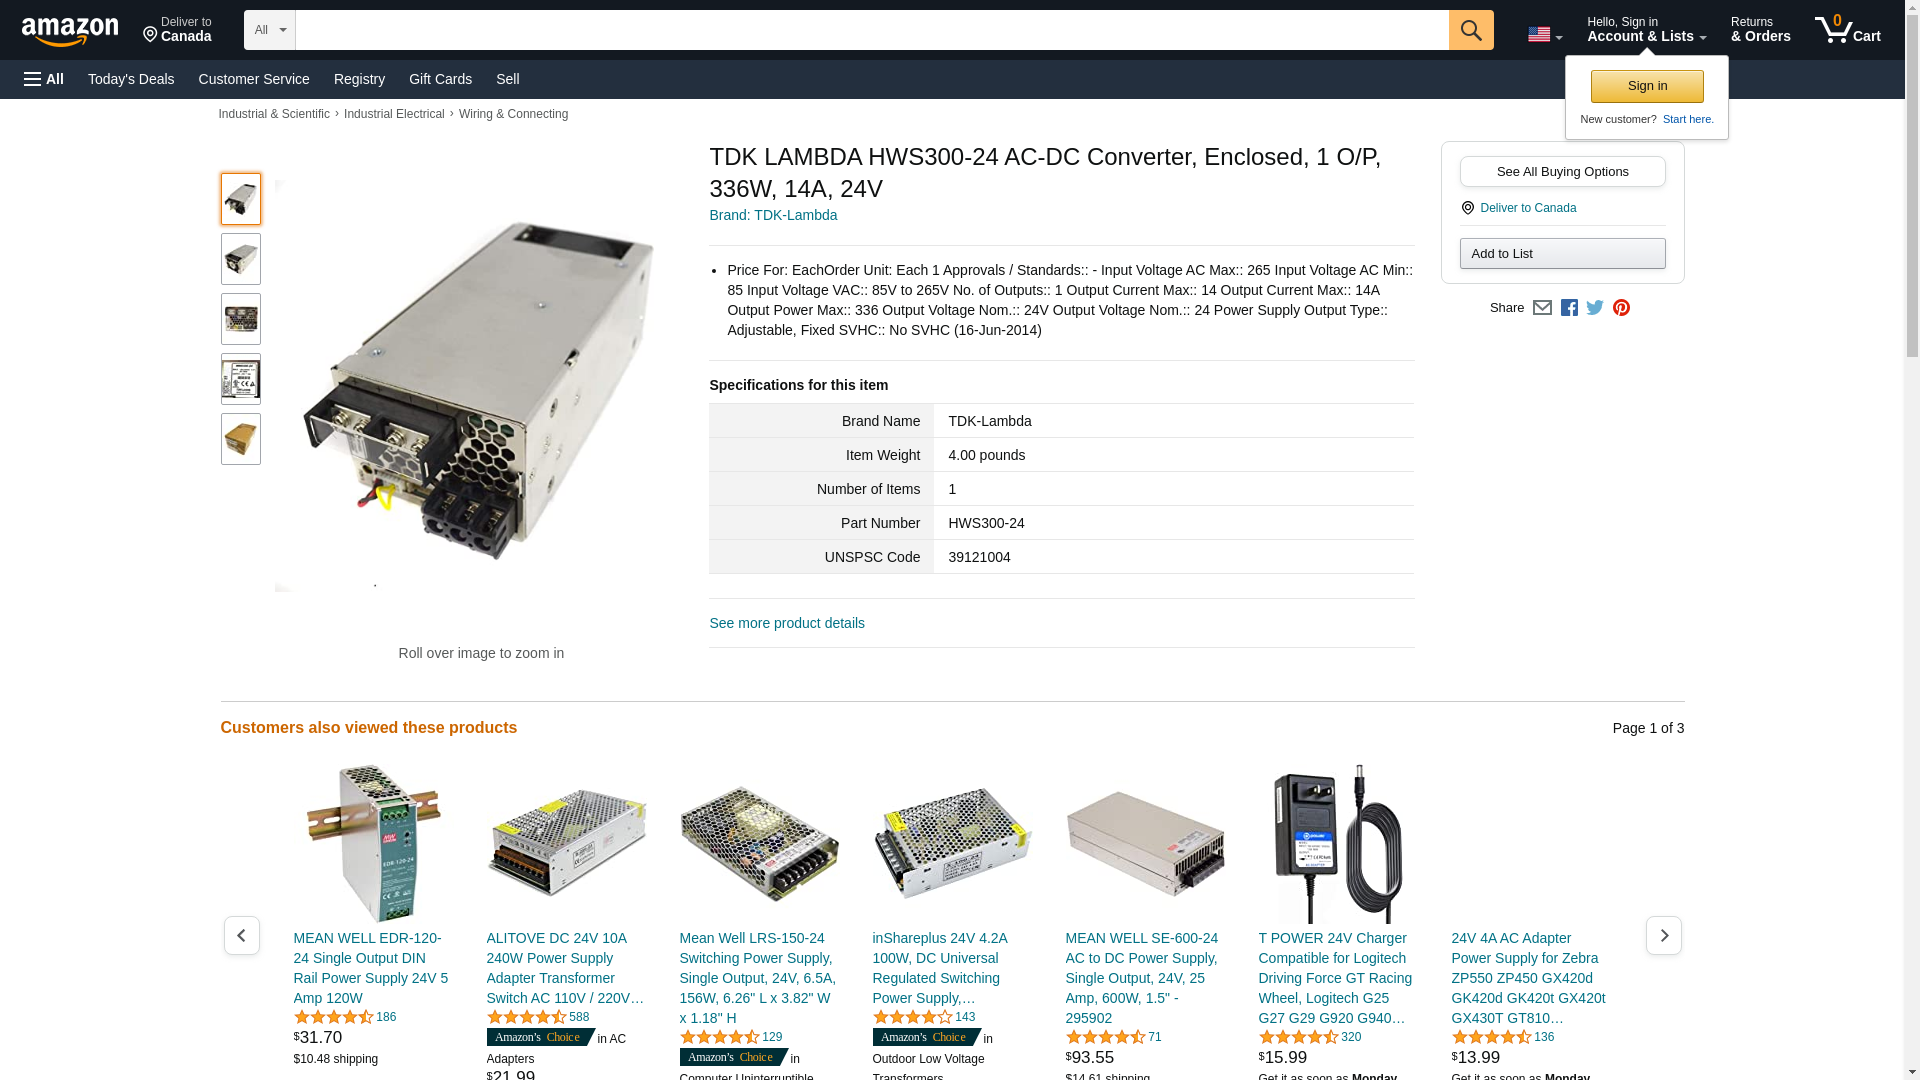Click into the Amazon search field
This screenshot has height=1080, width=1920.
point(871,30)
